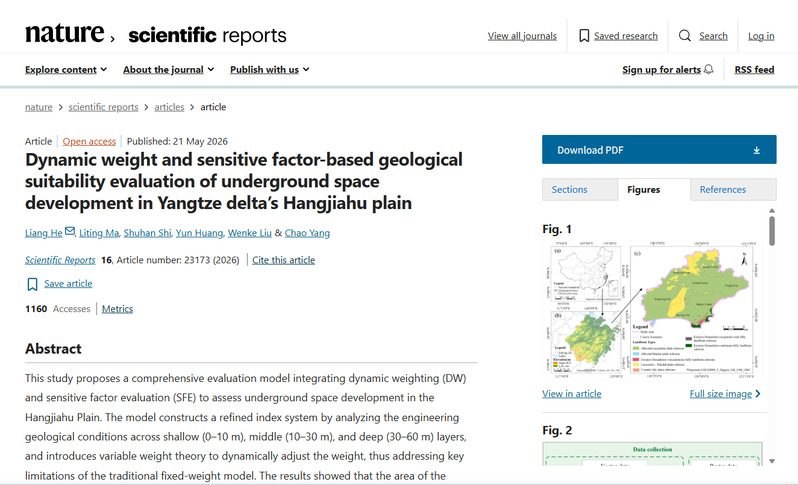Click the Abstract heading
The image size is (798, 485).
pyautogui.click(x=53, y=349)
